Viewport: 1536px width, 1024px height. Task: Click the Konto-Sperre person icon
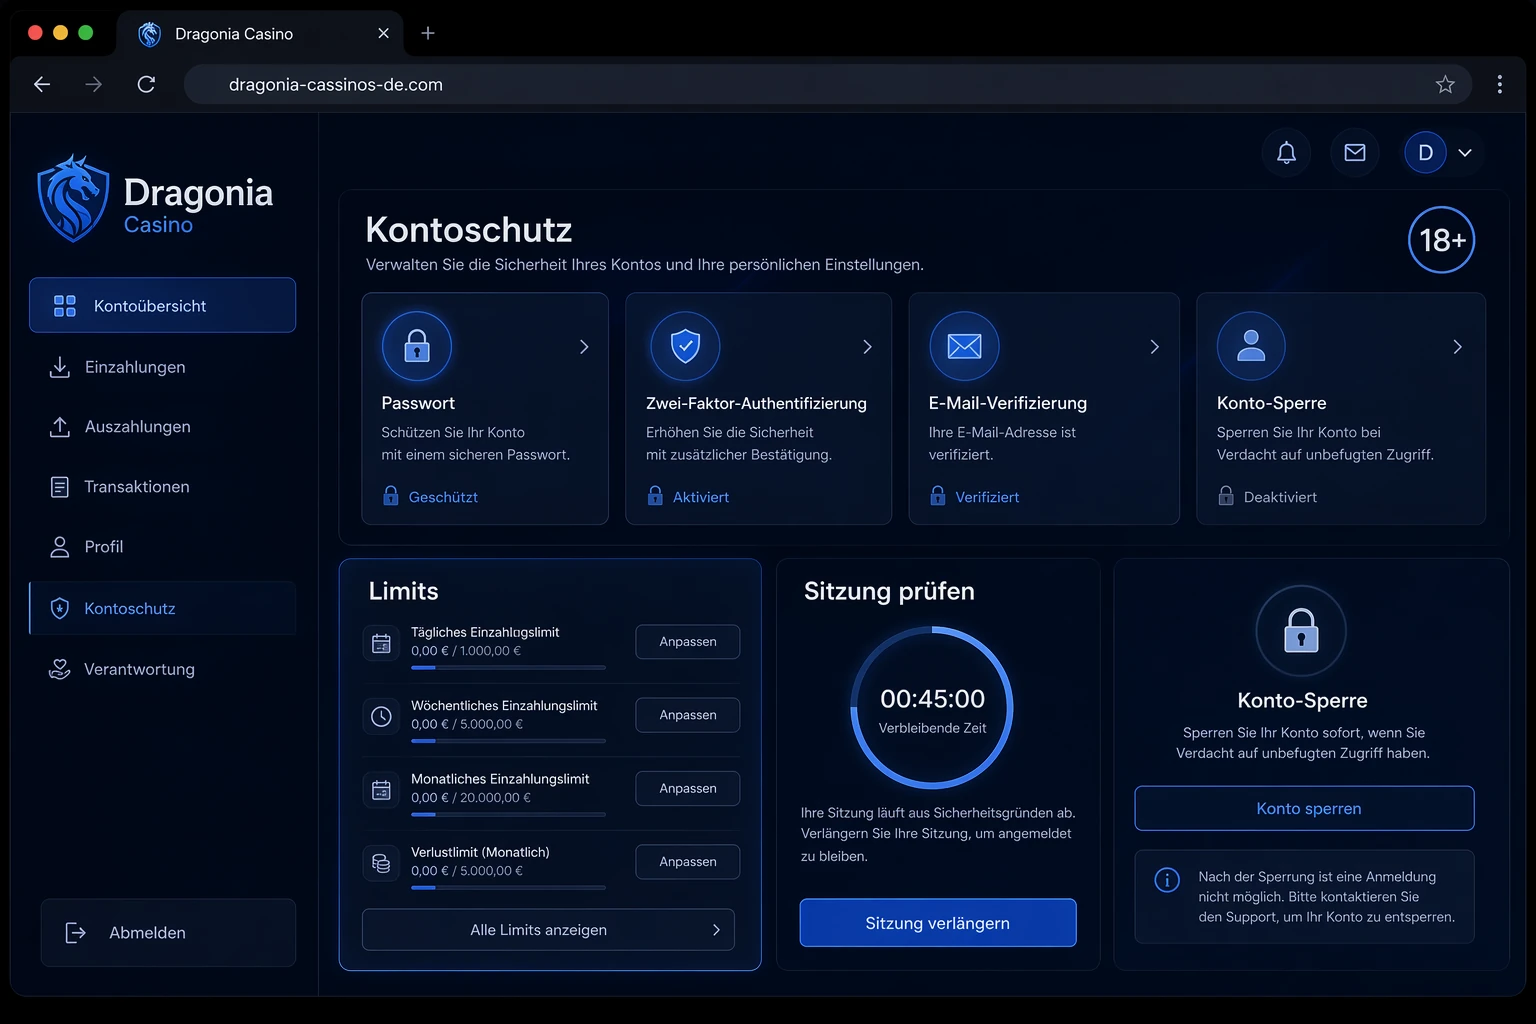point(1251,346)
